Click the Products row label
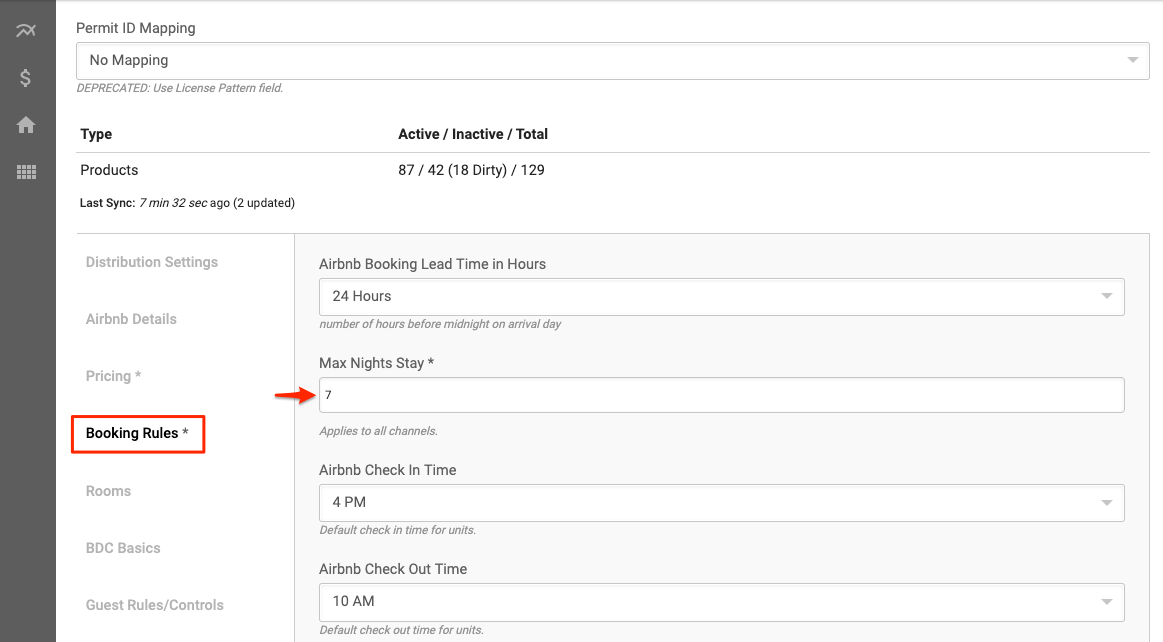 (109, 170)
